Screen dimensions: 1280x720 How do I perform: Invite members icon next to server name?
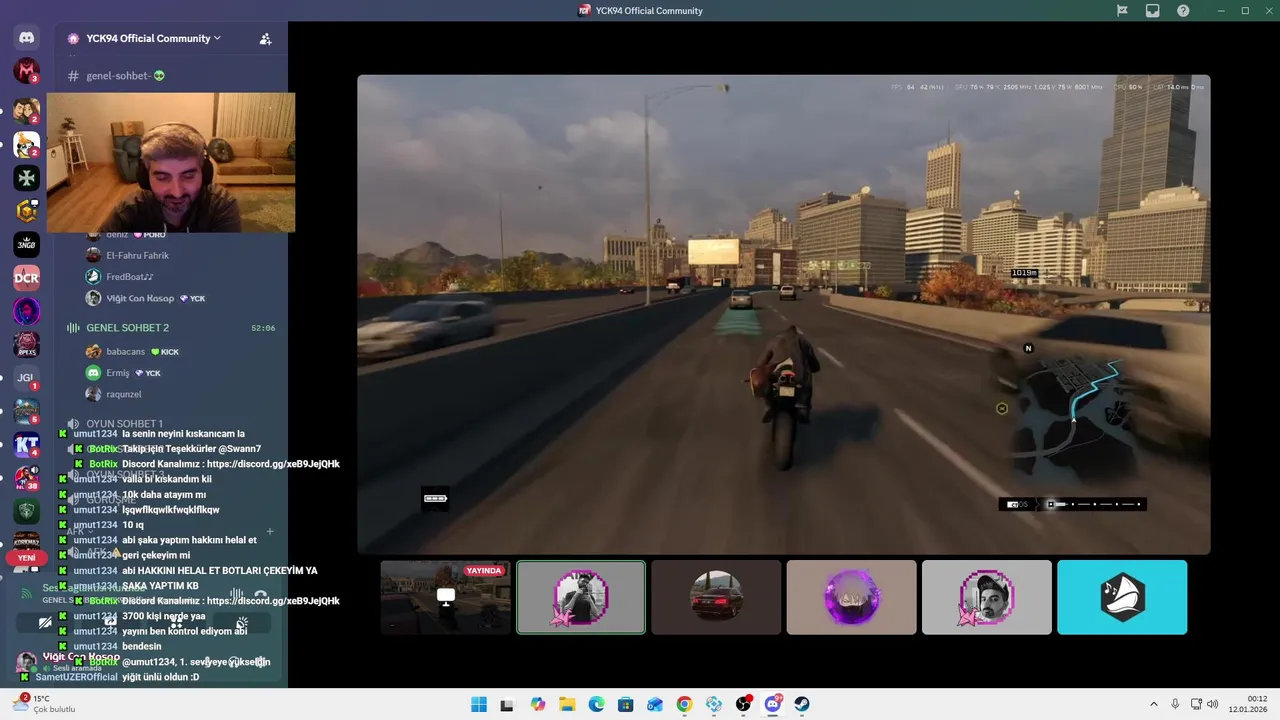pos(265,39)
